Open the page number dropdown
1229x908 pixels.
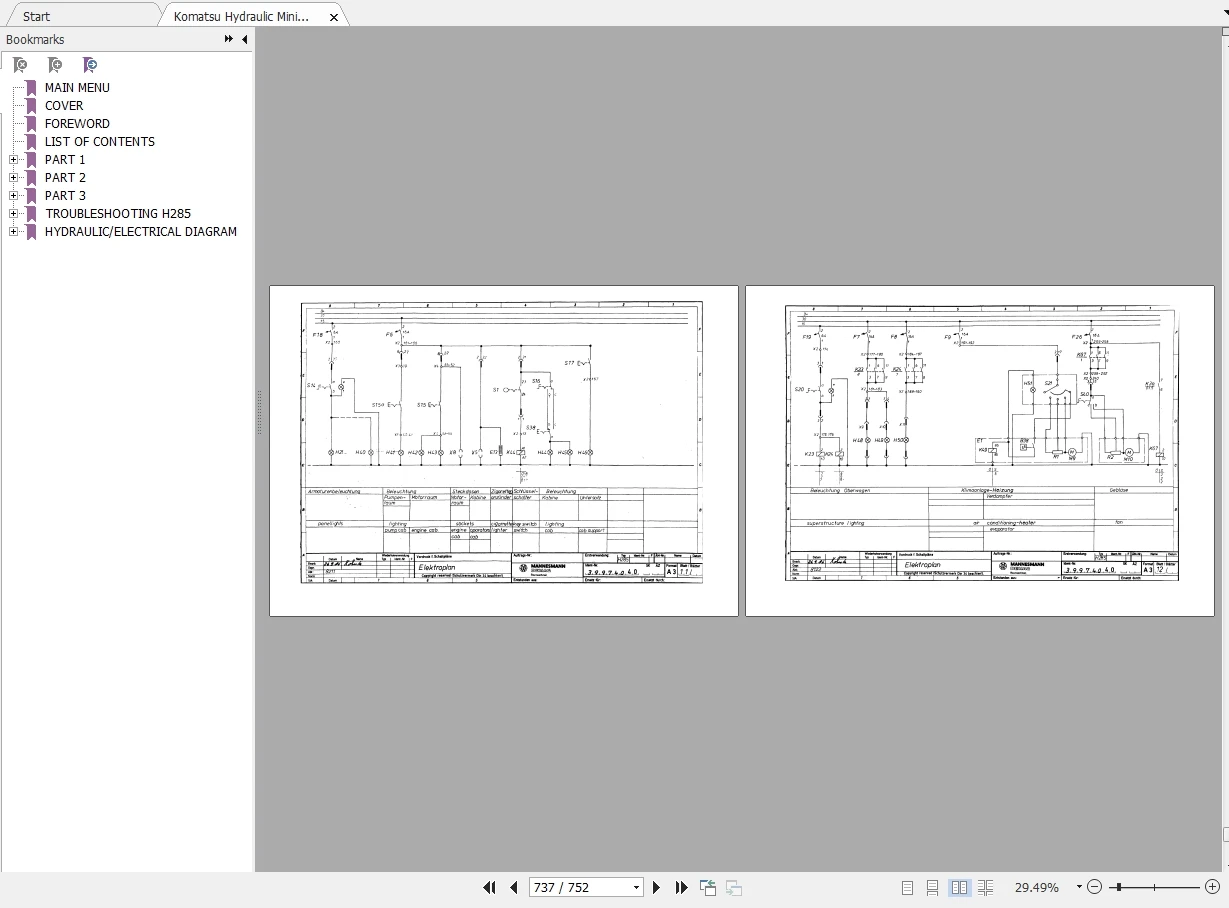pos(636,888)
